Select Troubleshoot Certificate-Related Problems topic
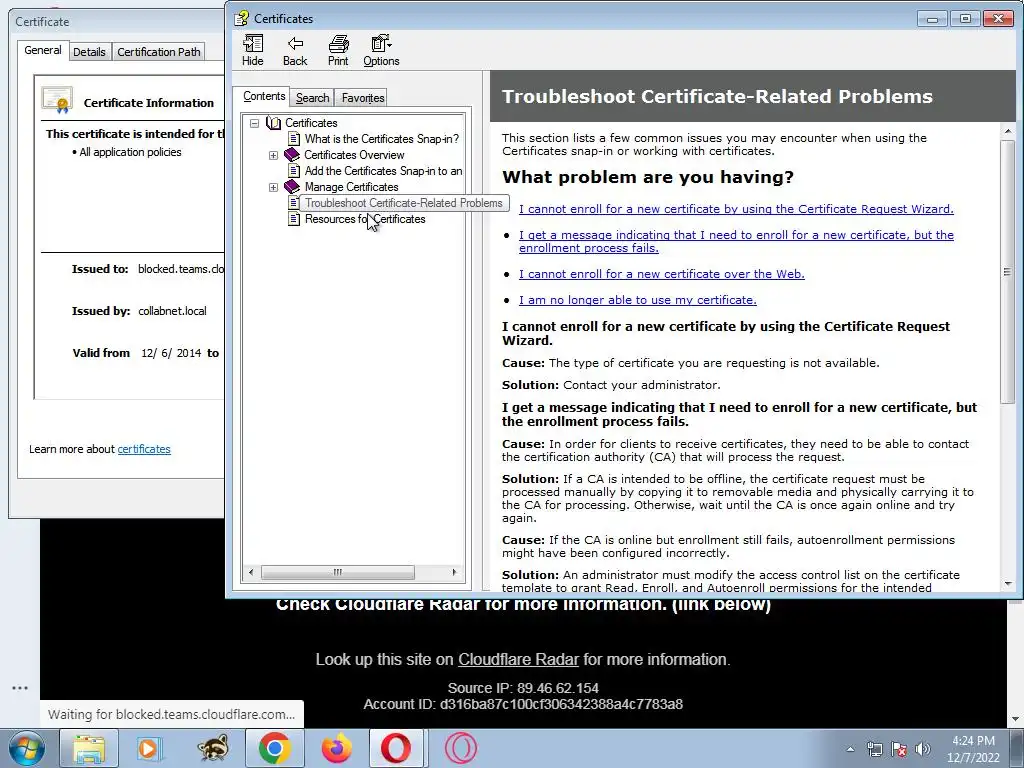The height and width of the screenshot is (768, 1024). tap(404, 203)
